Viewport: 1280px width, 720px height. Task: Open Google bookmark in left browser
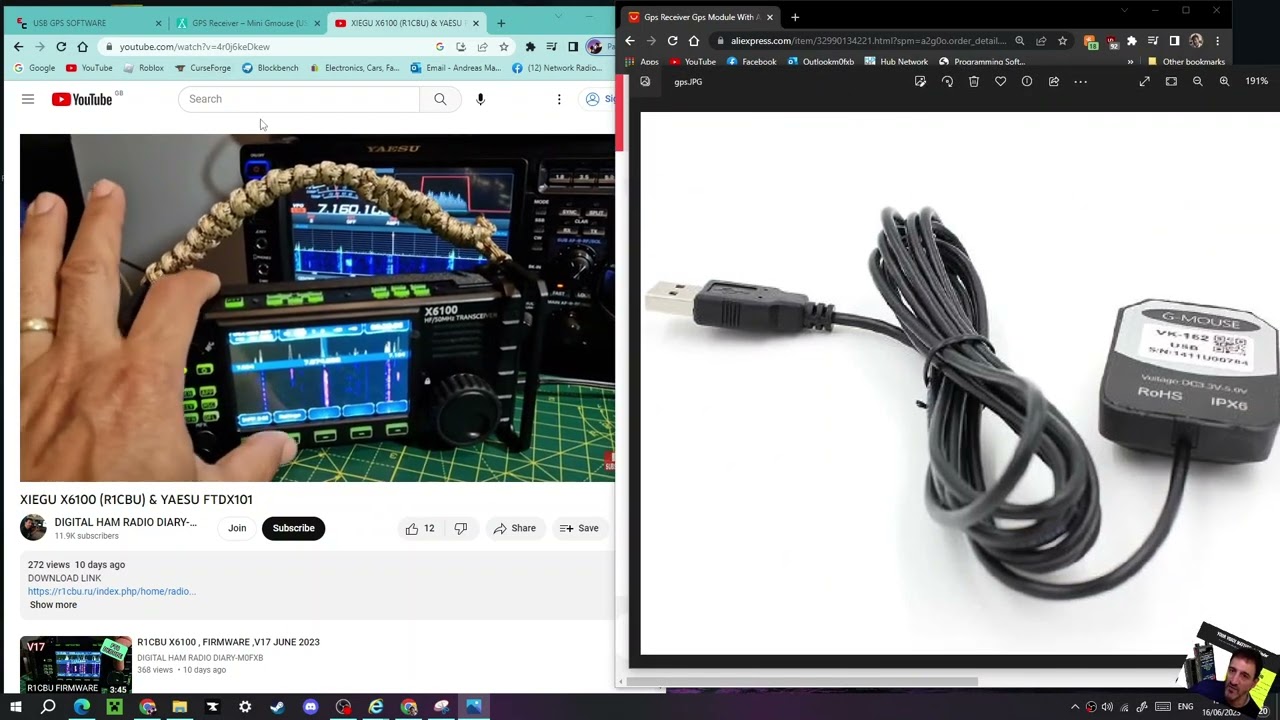(34, 68)
